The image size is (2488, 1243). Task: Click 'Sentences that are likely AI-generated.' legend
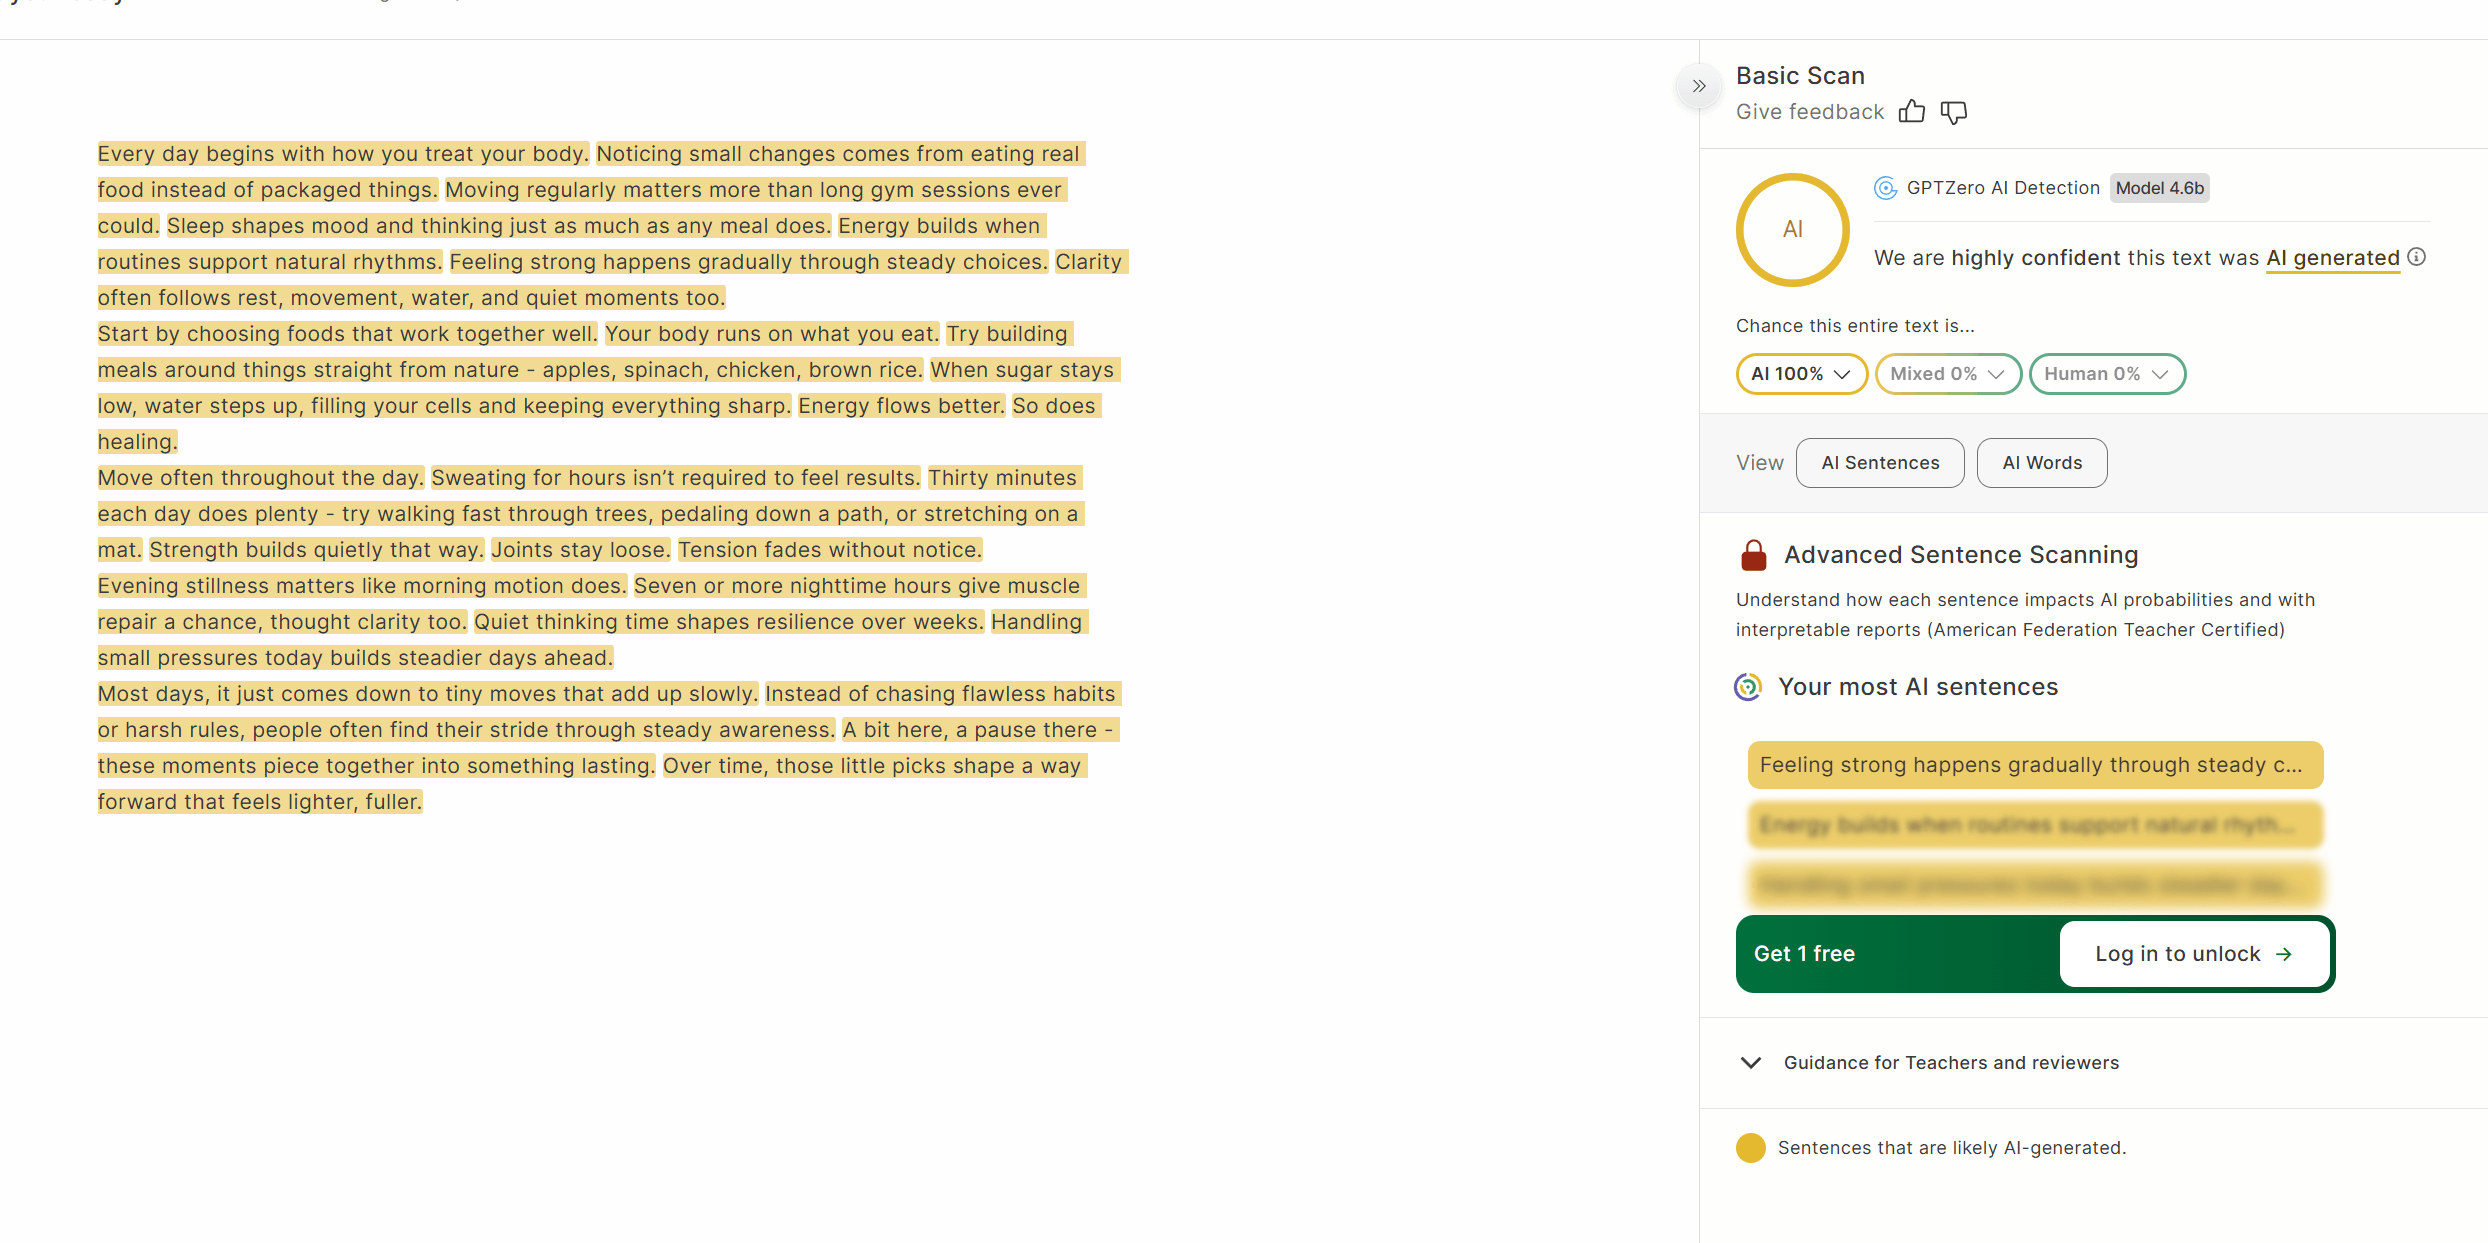(x=1951, y=1148)
